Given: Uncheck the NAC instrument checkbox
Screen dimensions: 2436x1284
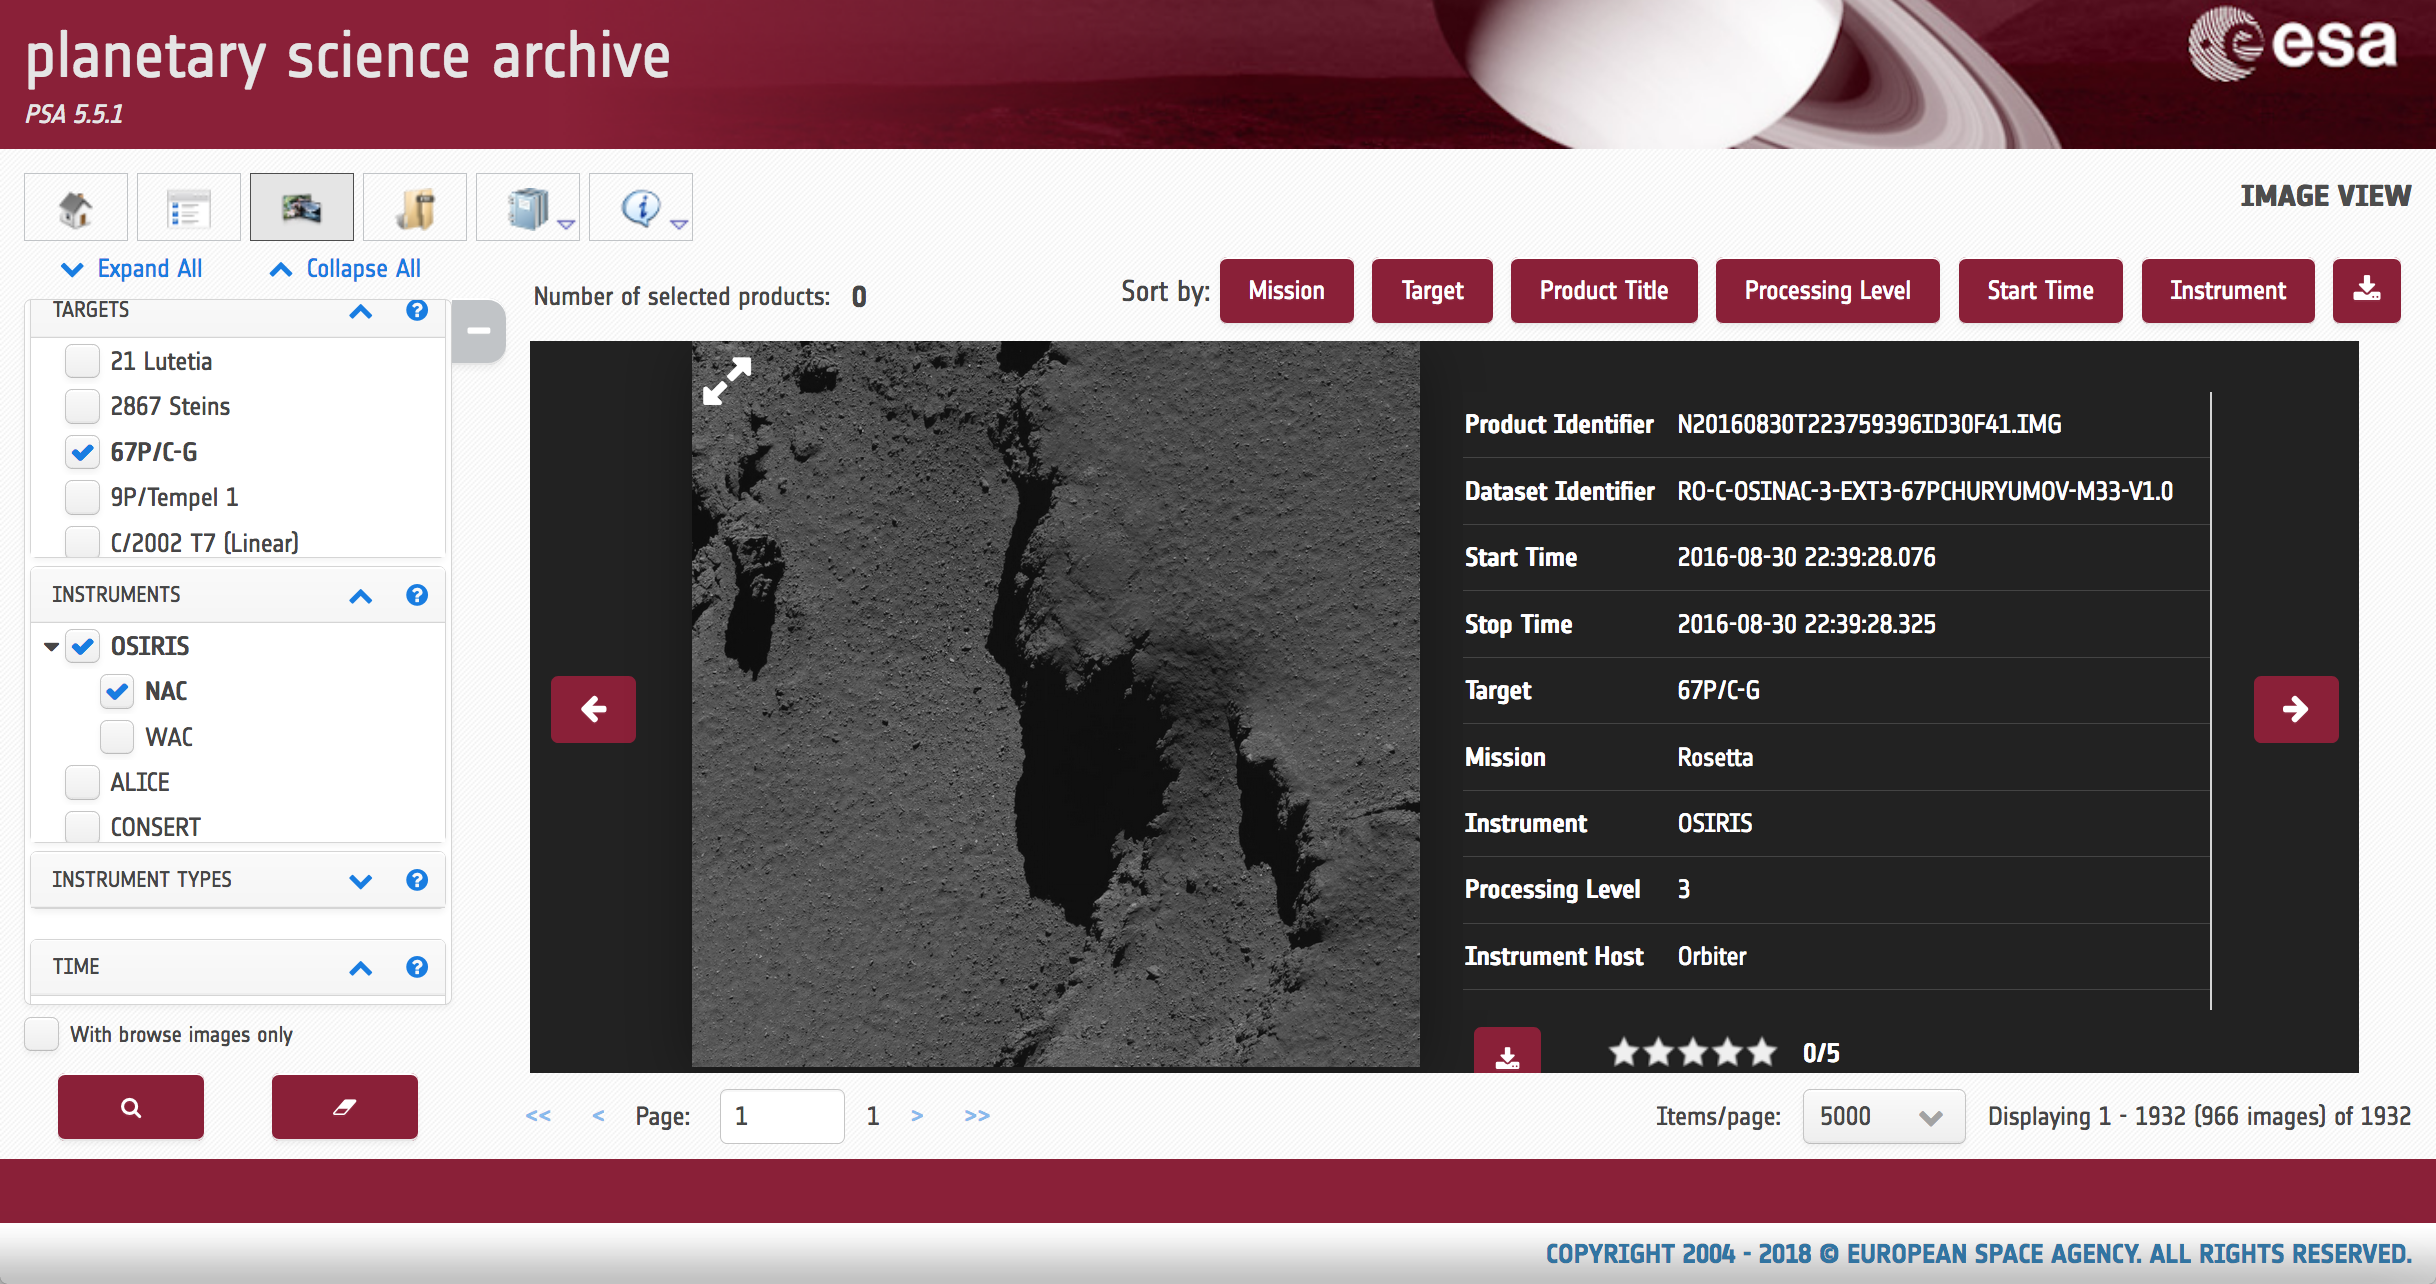Looking at the screenshot, I should [x=117, y=691].
